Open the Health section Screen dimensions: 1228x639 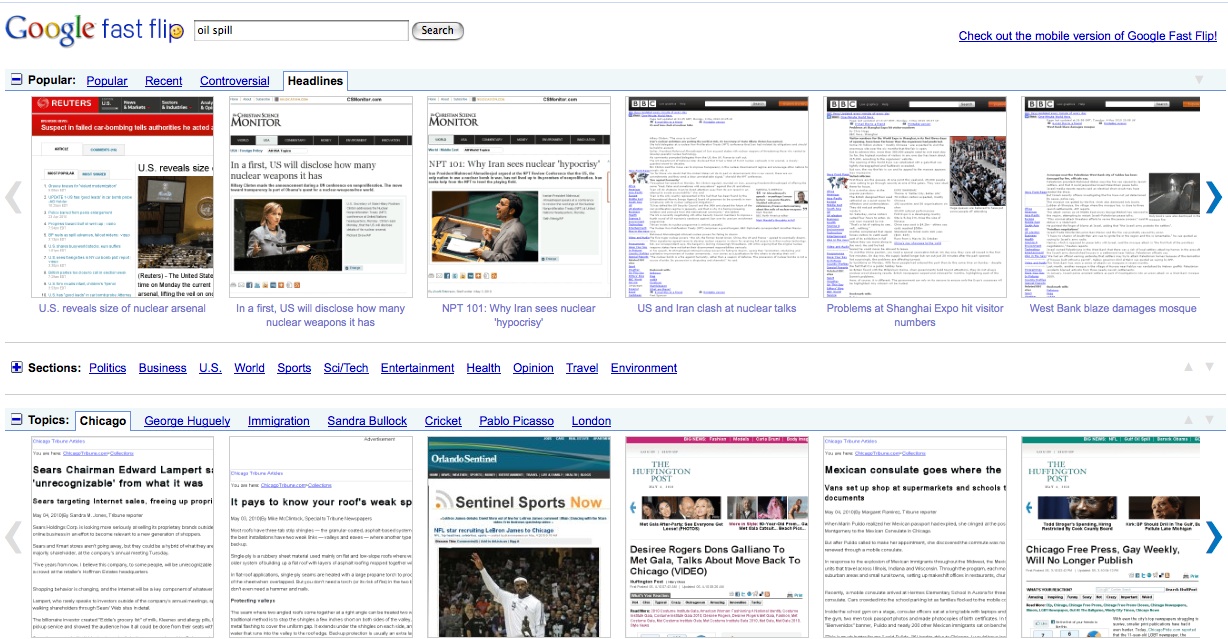[x=484, y=368]
